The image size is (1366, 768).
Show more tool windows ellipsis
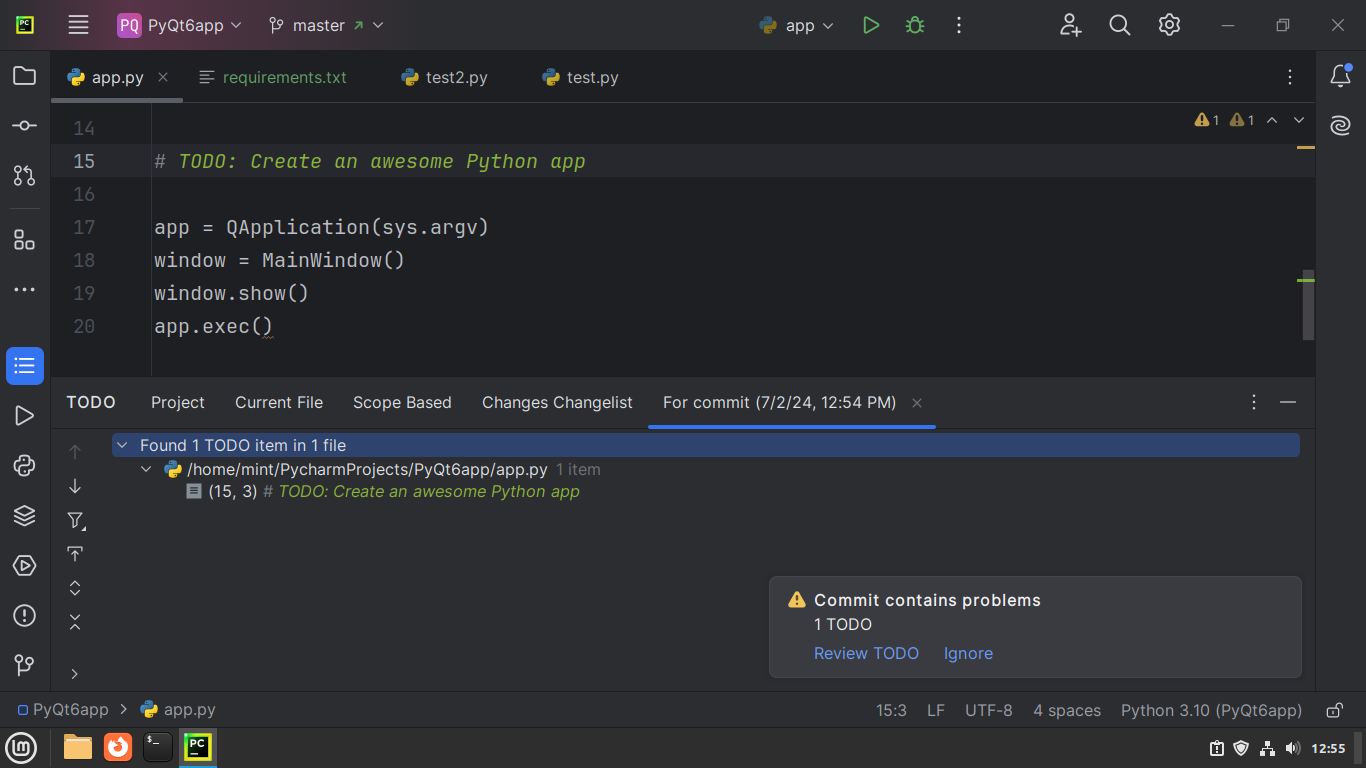(x=24, y=290)
